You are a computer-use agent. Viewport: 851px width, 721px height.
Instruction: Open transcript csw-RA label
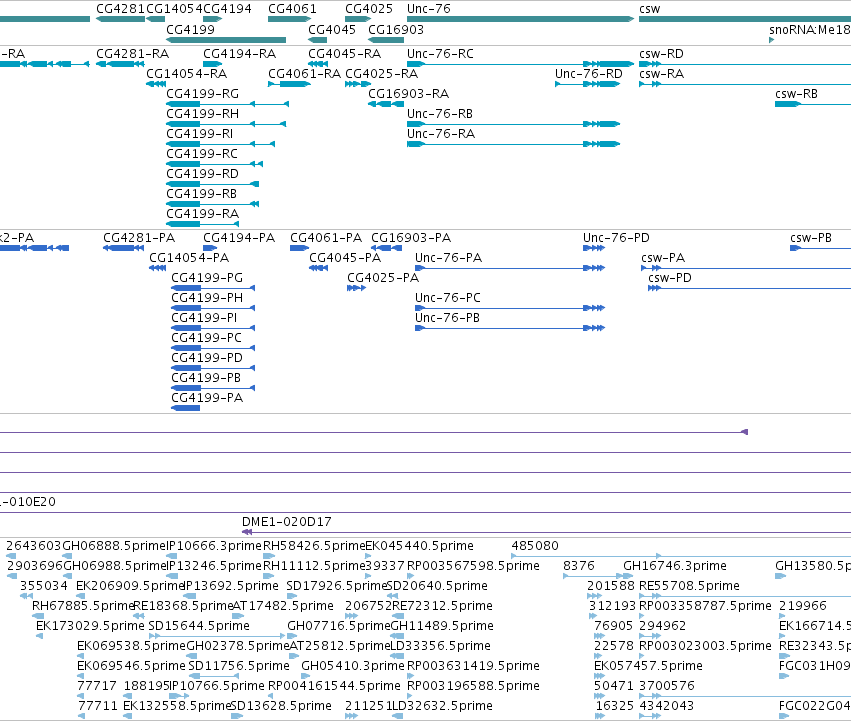pyautogui.click(x=661, y=74)
